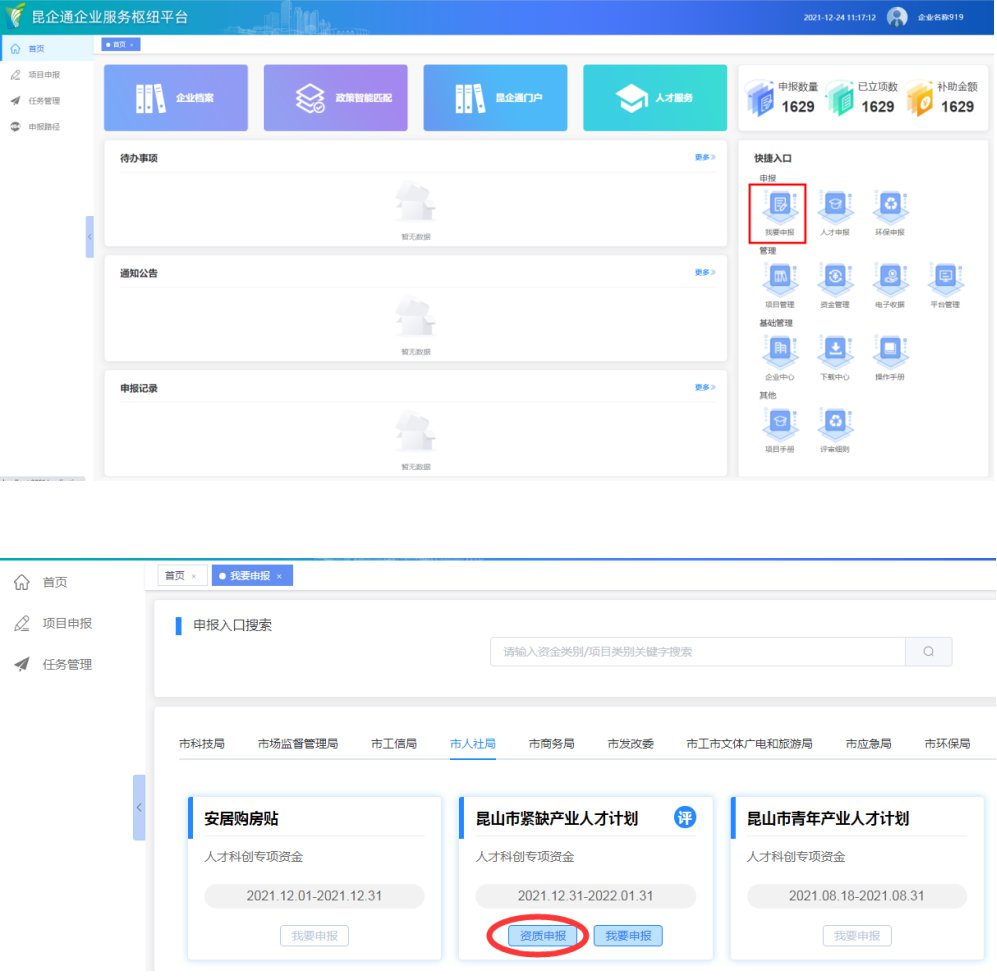Viewport: 997px width, 978px height.
Task: Click the 申报入口搜索 keyword input field
Action: click(x=697, y=652)
